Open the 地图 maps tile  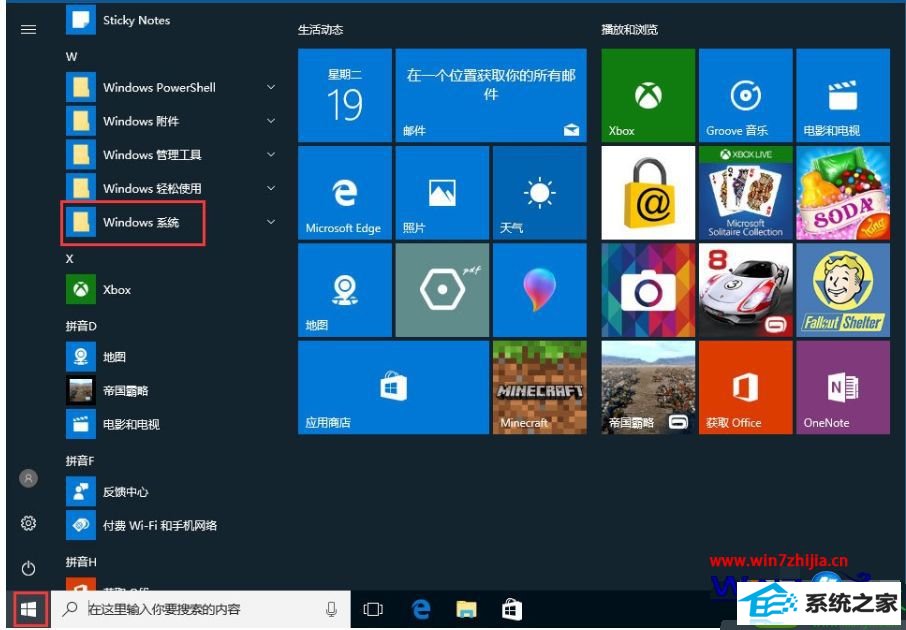point(345,290)
